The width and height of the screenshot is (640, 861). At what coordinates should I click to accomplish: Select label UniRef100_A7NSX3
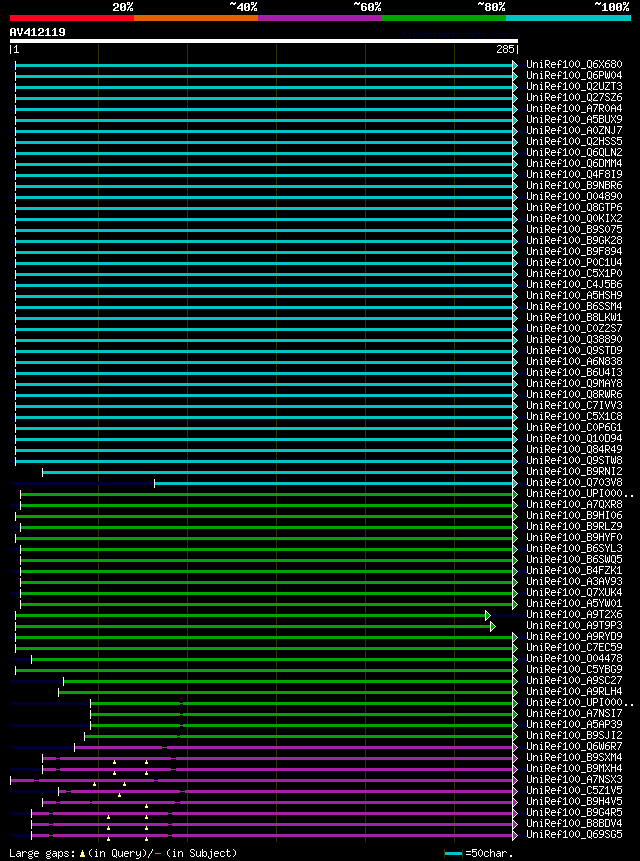pyautogui.click(x=574, y=779)
